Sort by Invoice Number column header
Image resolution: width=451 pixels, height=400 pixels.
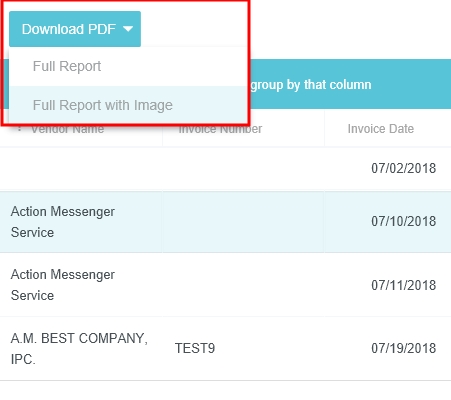pyautogui.click(x=220, y=129)
